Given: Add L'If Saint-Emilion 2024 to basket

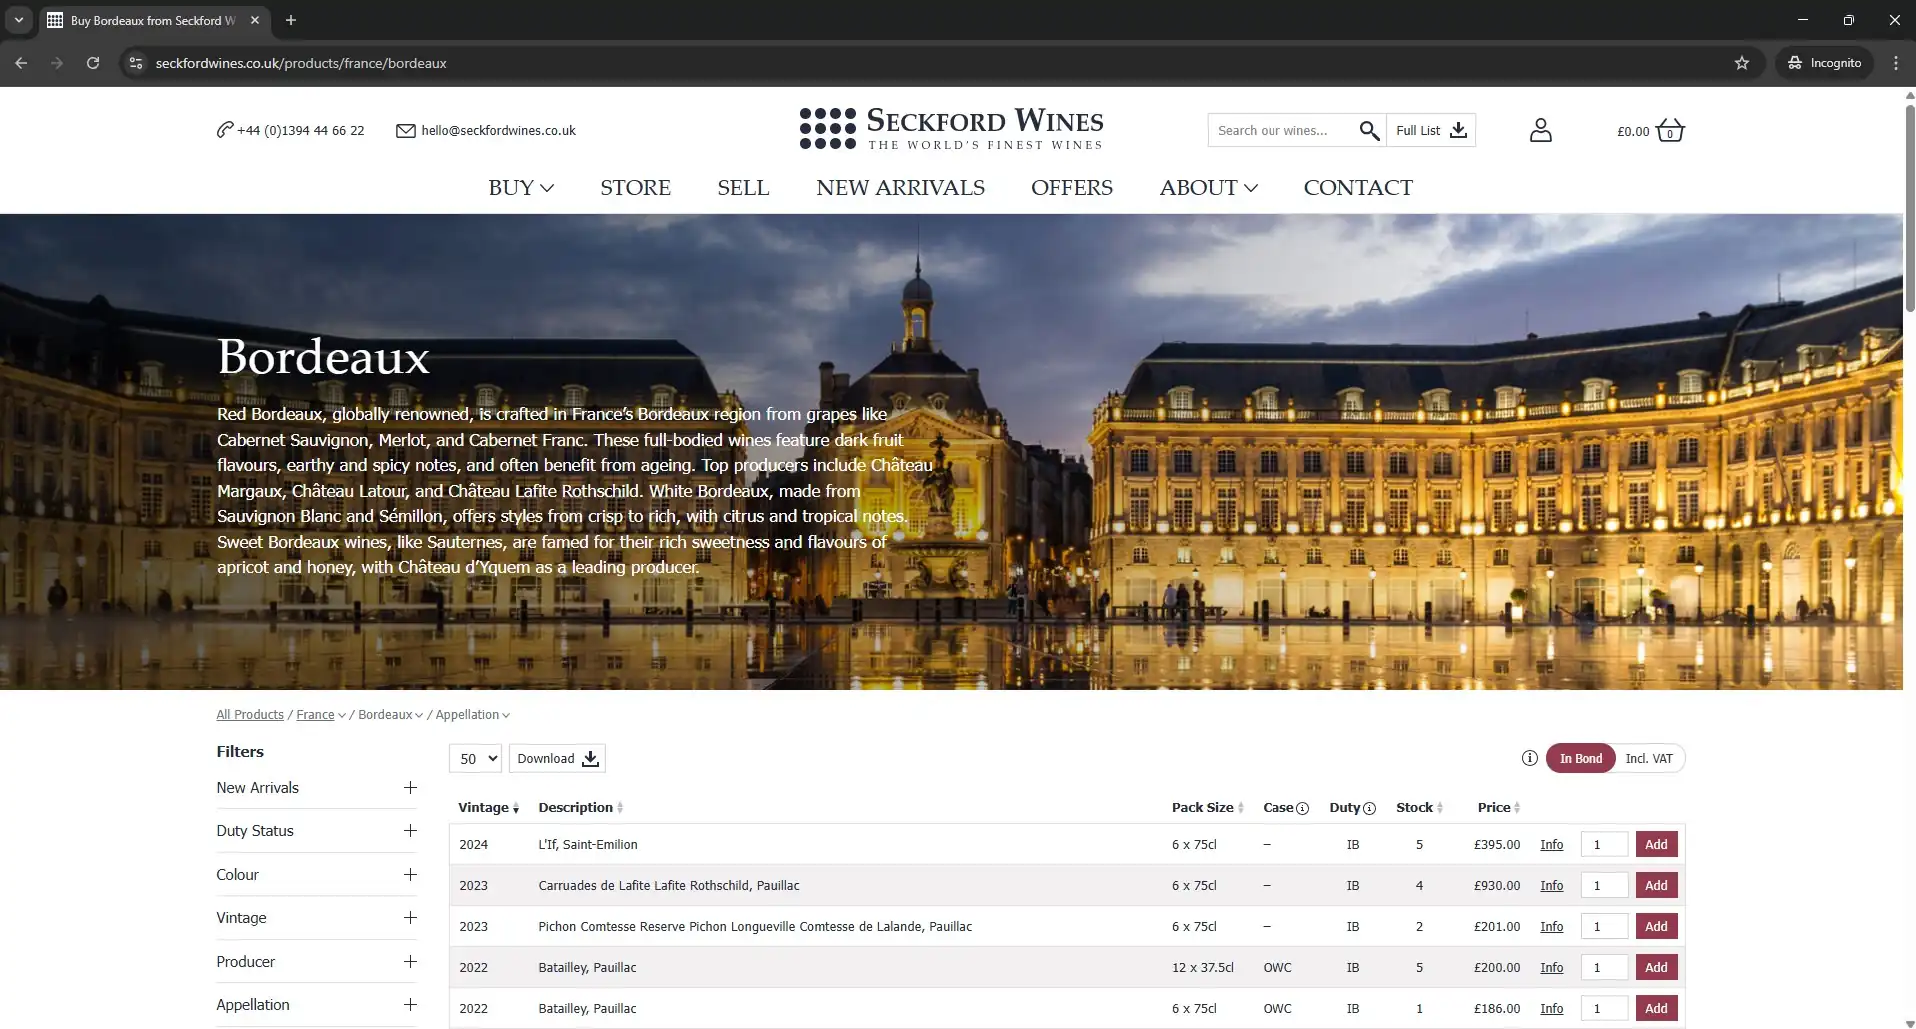Looking at the screenshot, I should [x=1656, y=845].
